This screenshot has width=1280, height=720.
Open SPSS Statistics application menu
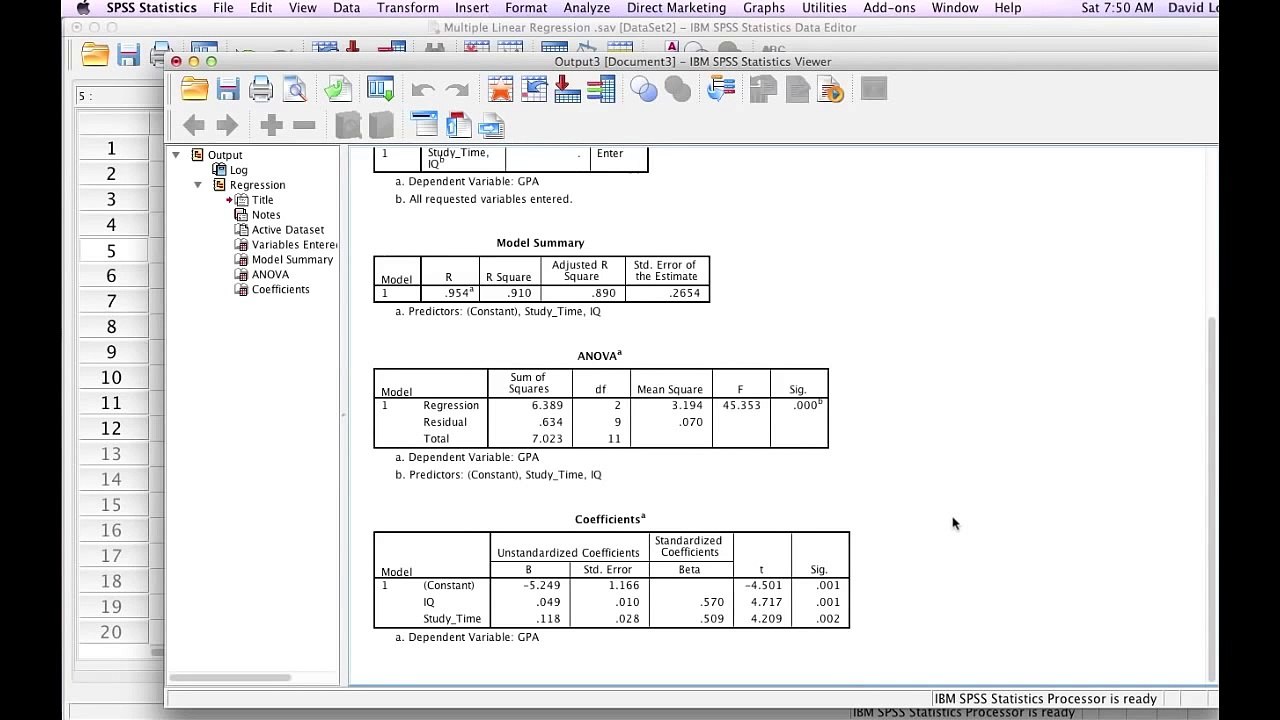click(152, 8)
